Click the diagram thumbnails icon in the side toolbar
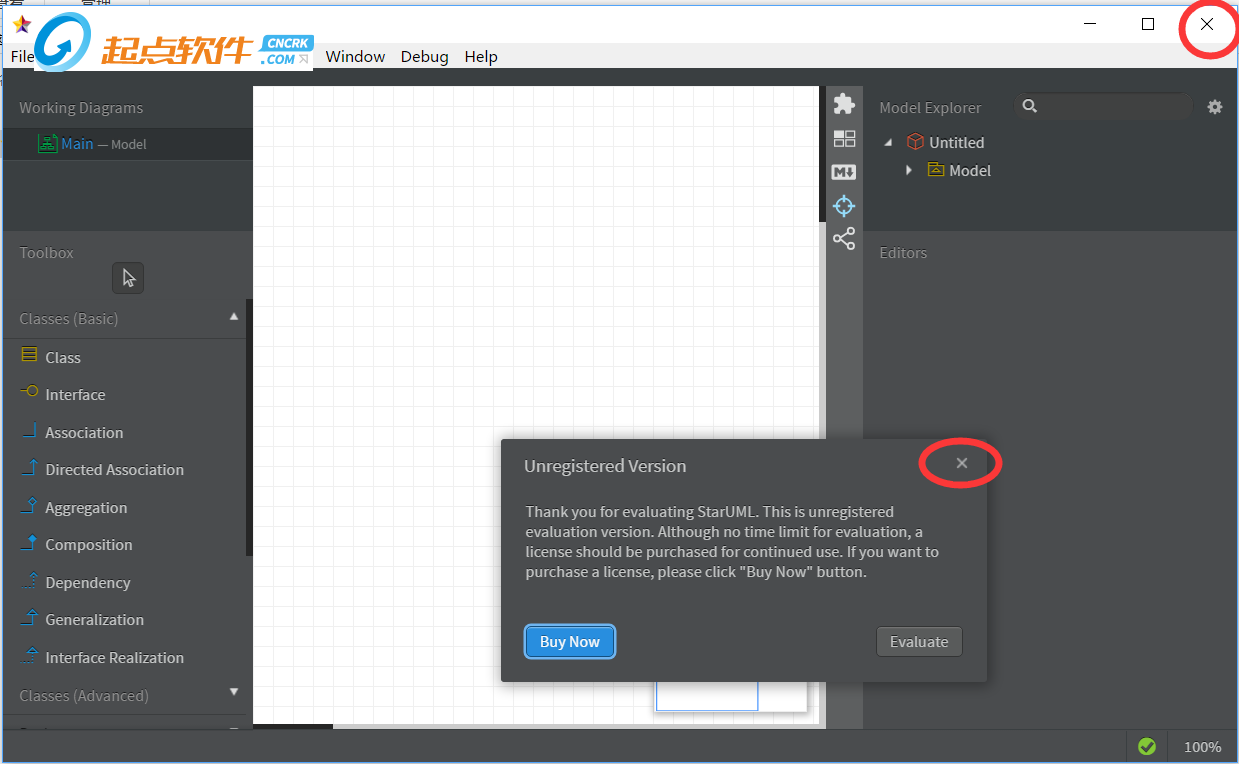 (844, 139)
